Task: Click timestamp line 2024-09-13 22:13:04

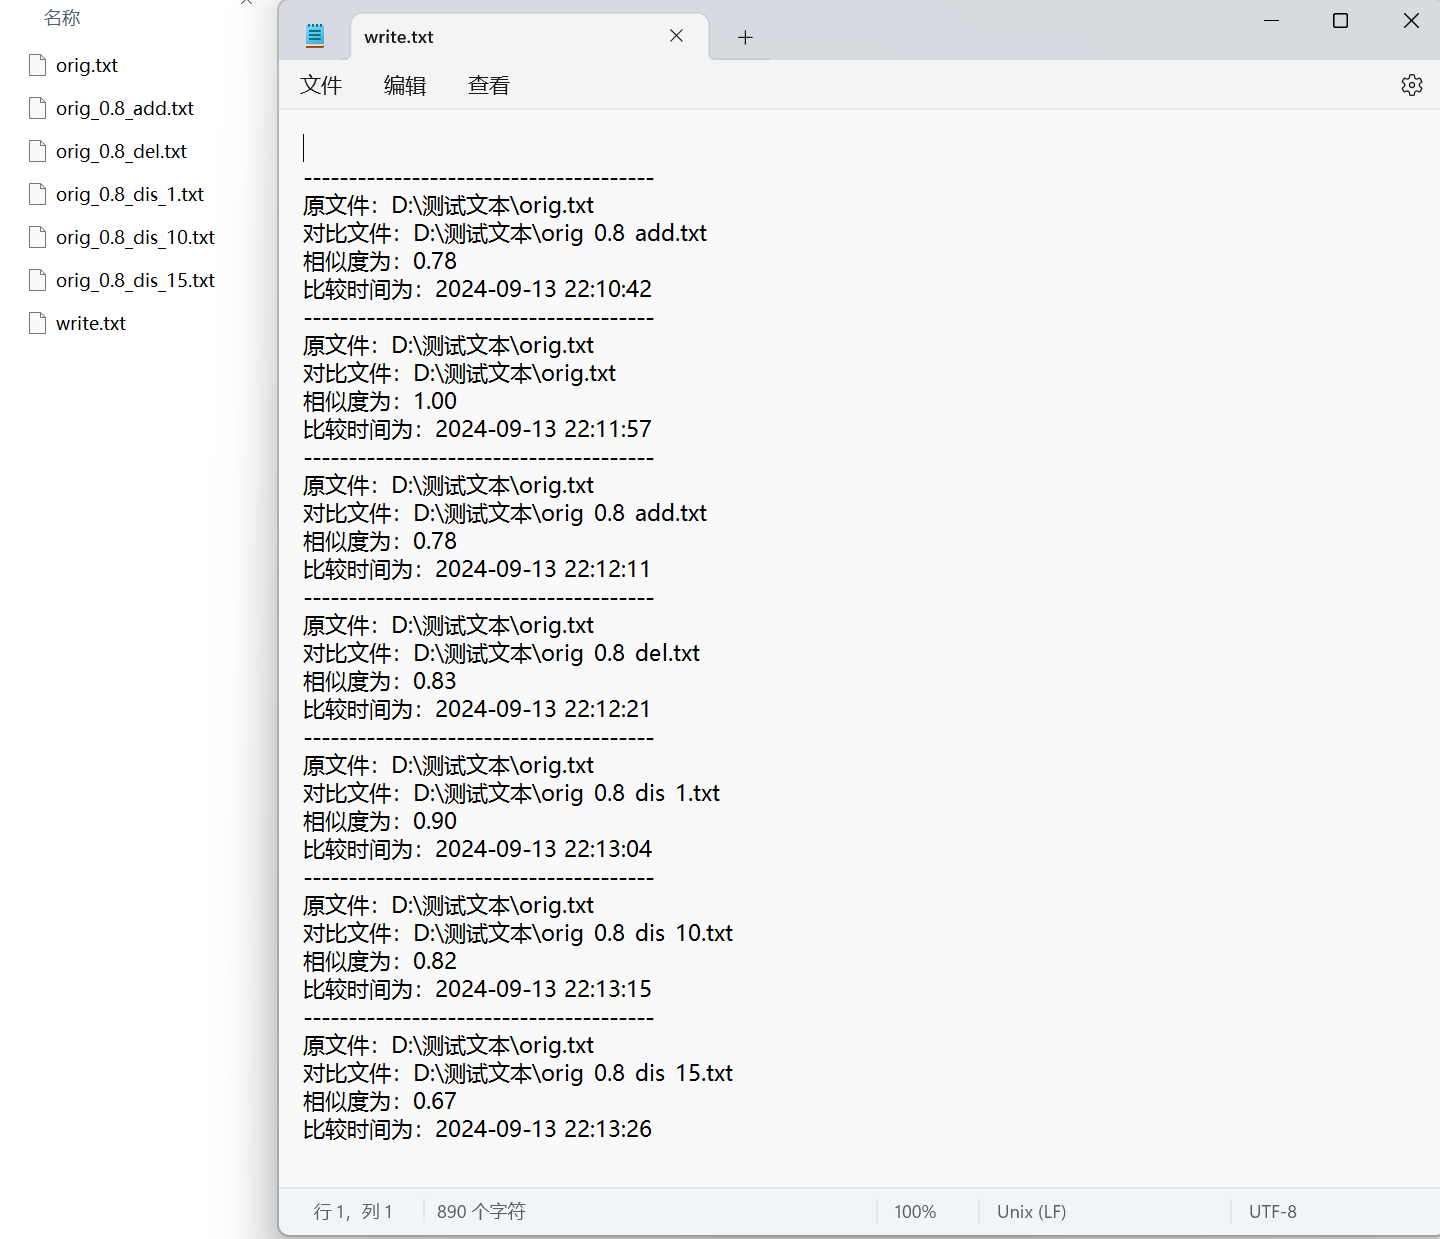Action: (477, 849)
